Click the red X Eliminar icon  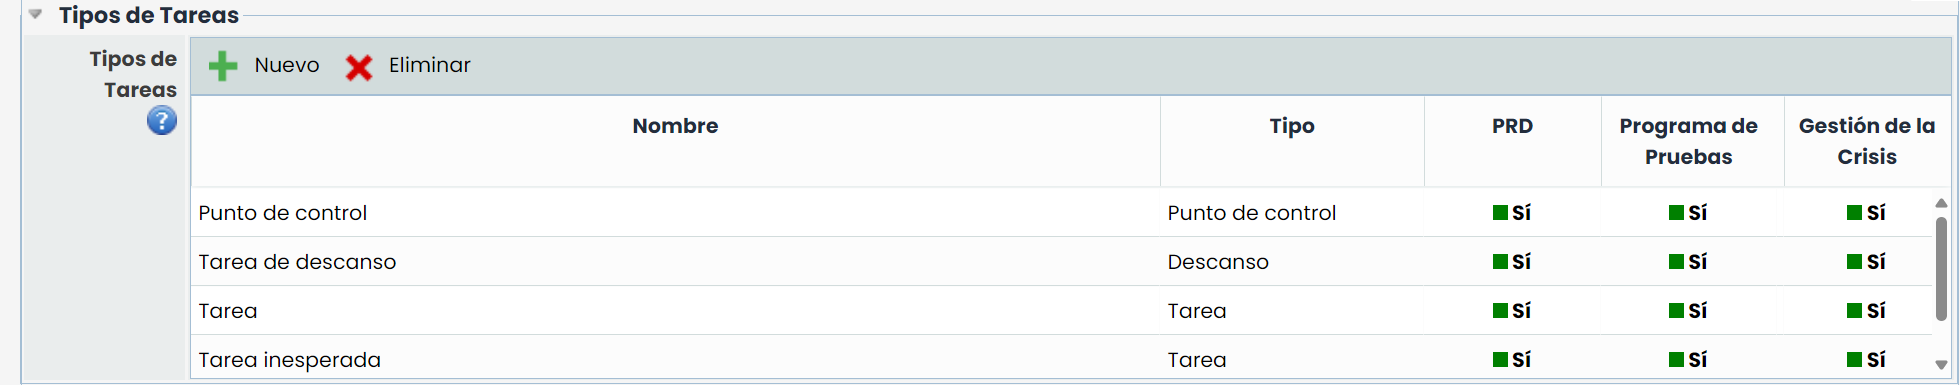[x=359, y=67]
